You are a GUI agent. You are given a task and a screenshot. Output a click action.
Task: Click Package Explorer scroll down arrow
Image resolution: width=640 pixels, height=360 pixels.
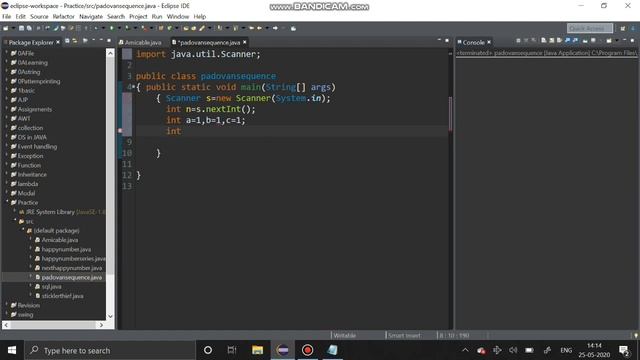tap(110, 316)
